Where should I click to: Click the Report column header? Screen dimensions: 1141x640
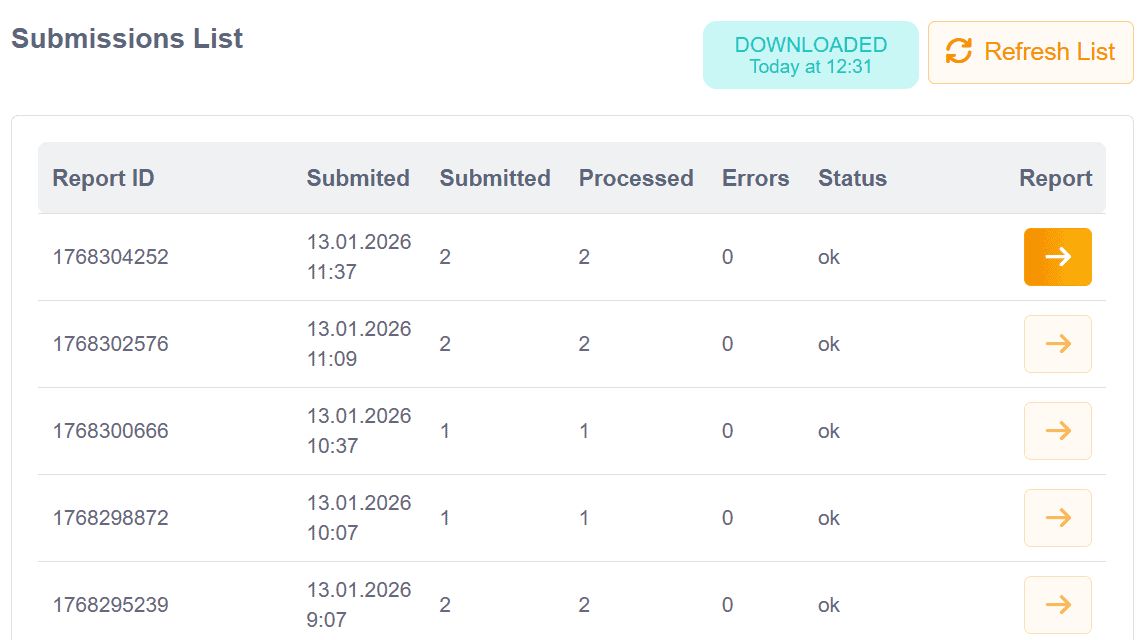pyautogui.click(x=1055, y=178)
